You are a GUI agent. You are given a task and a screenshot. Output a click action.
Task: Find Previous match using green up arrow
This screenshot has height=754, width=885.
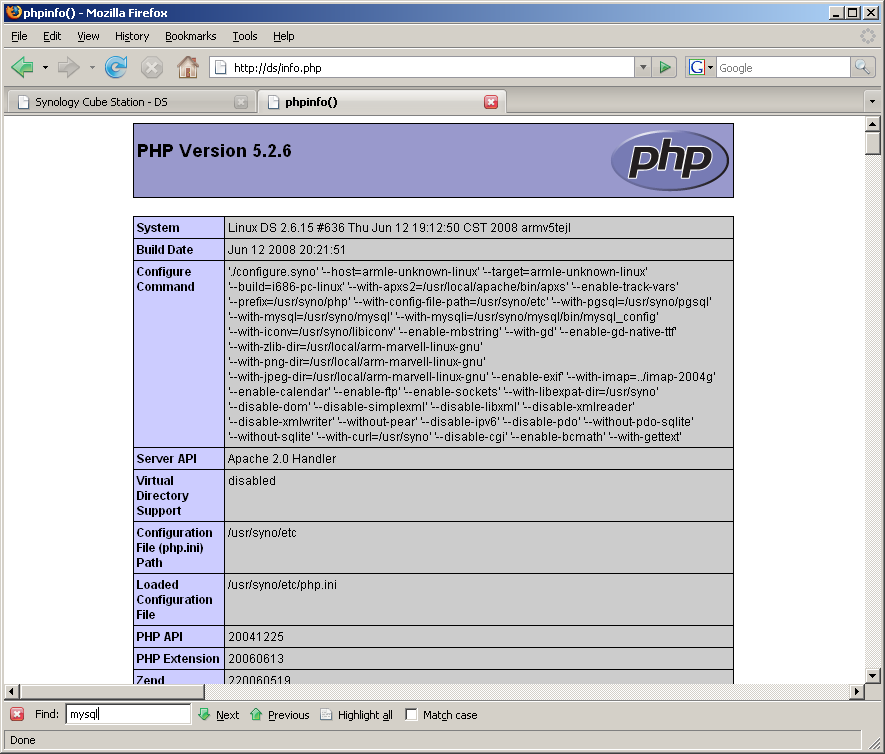tap(256, 714)
